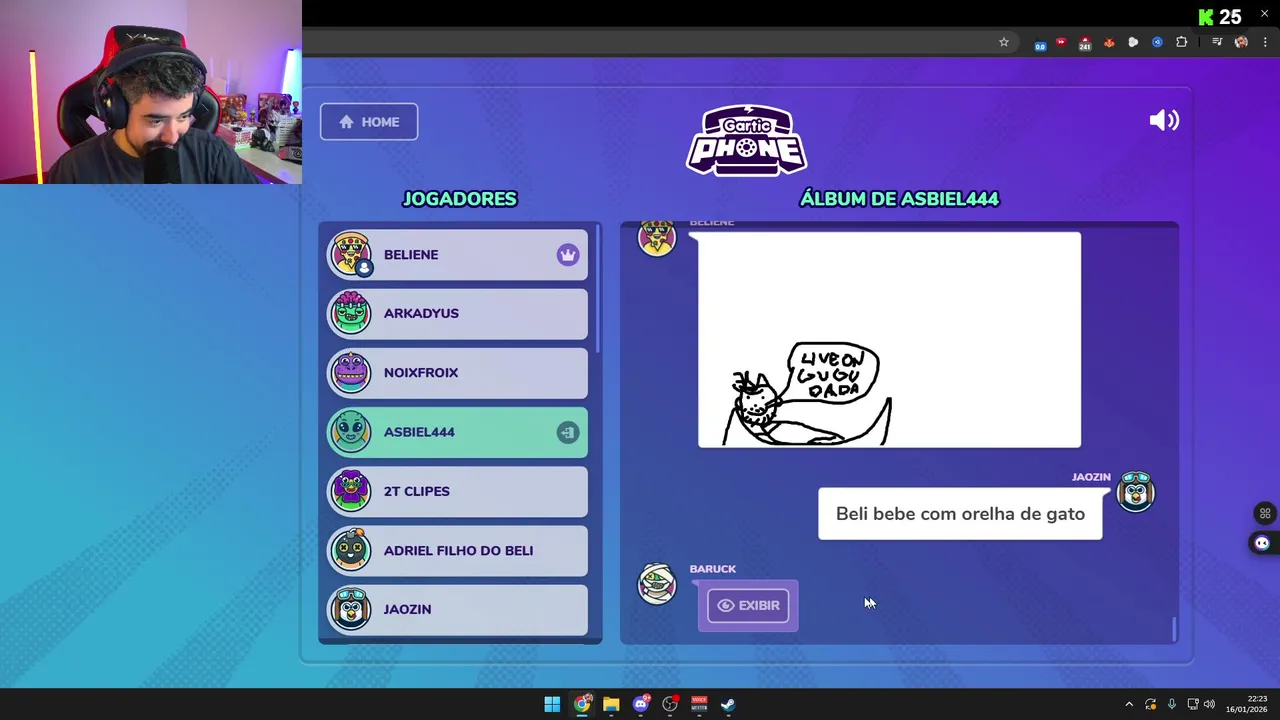
Task: Open OBS Studio from the taskbar
Action: tap(670, 704)
